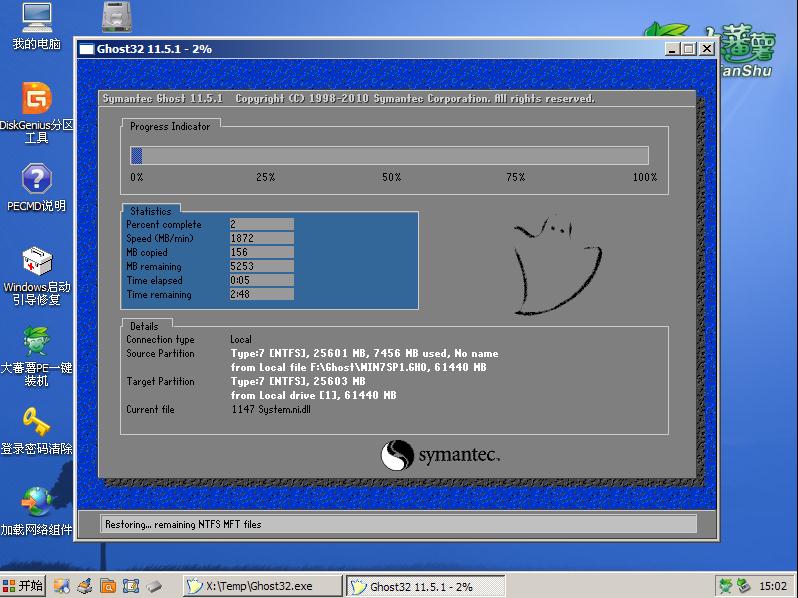Image resolution: width=798 pixels, height=598 pixels.
Task: Switch to X:\Temp\Ghost32.exe taskbar button
Action: pos(262,586)
